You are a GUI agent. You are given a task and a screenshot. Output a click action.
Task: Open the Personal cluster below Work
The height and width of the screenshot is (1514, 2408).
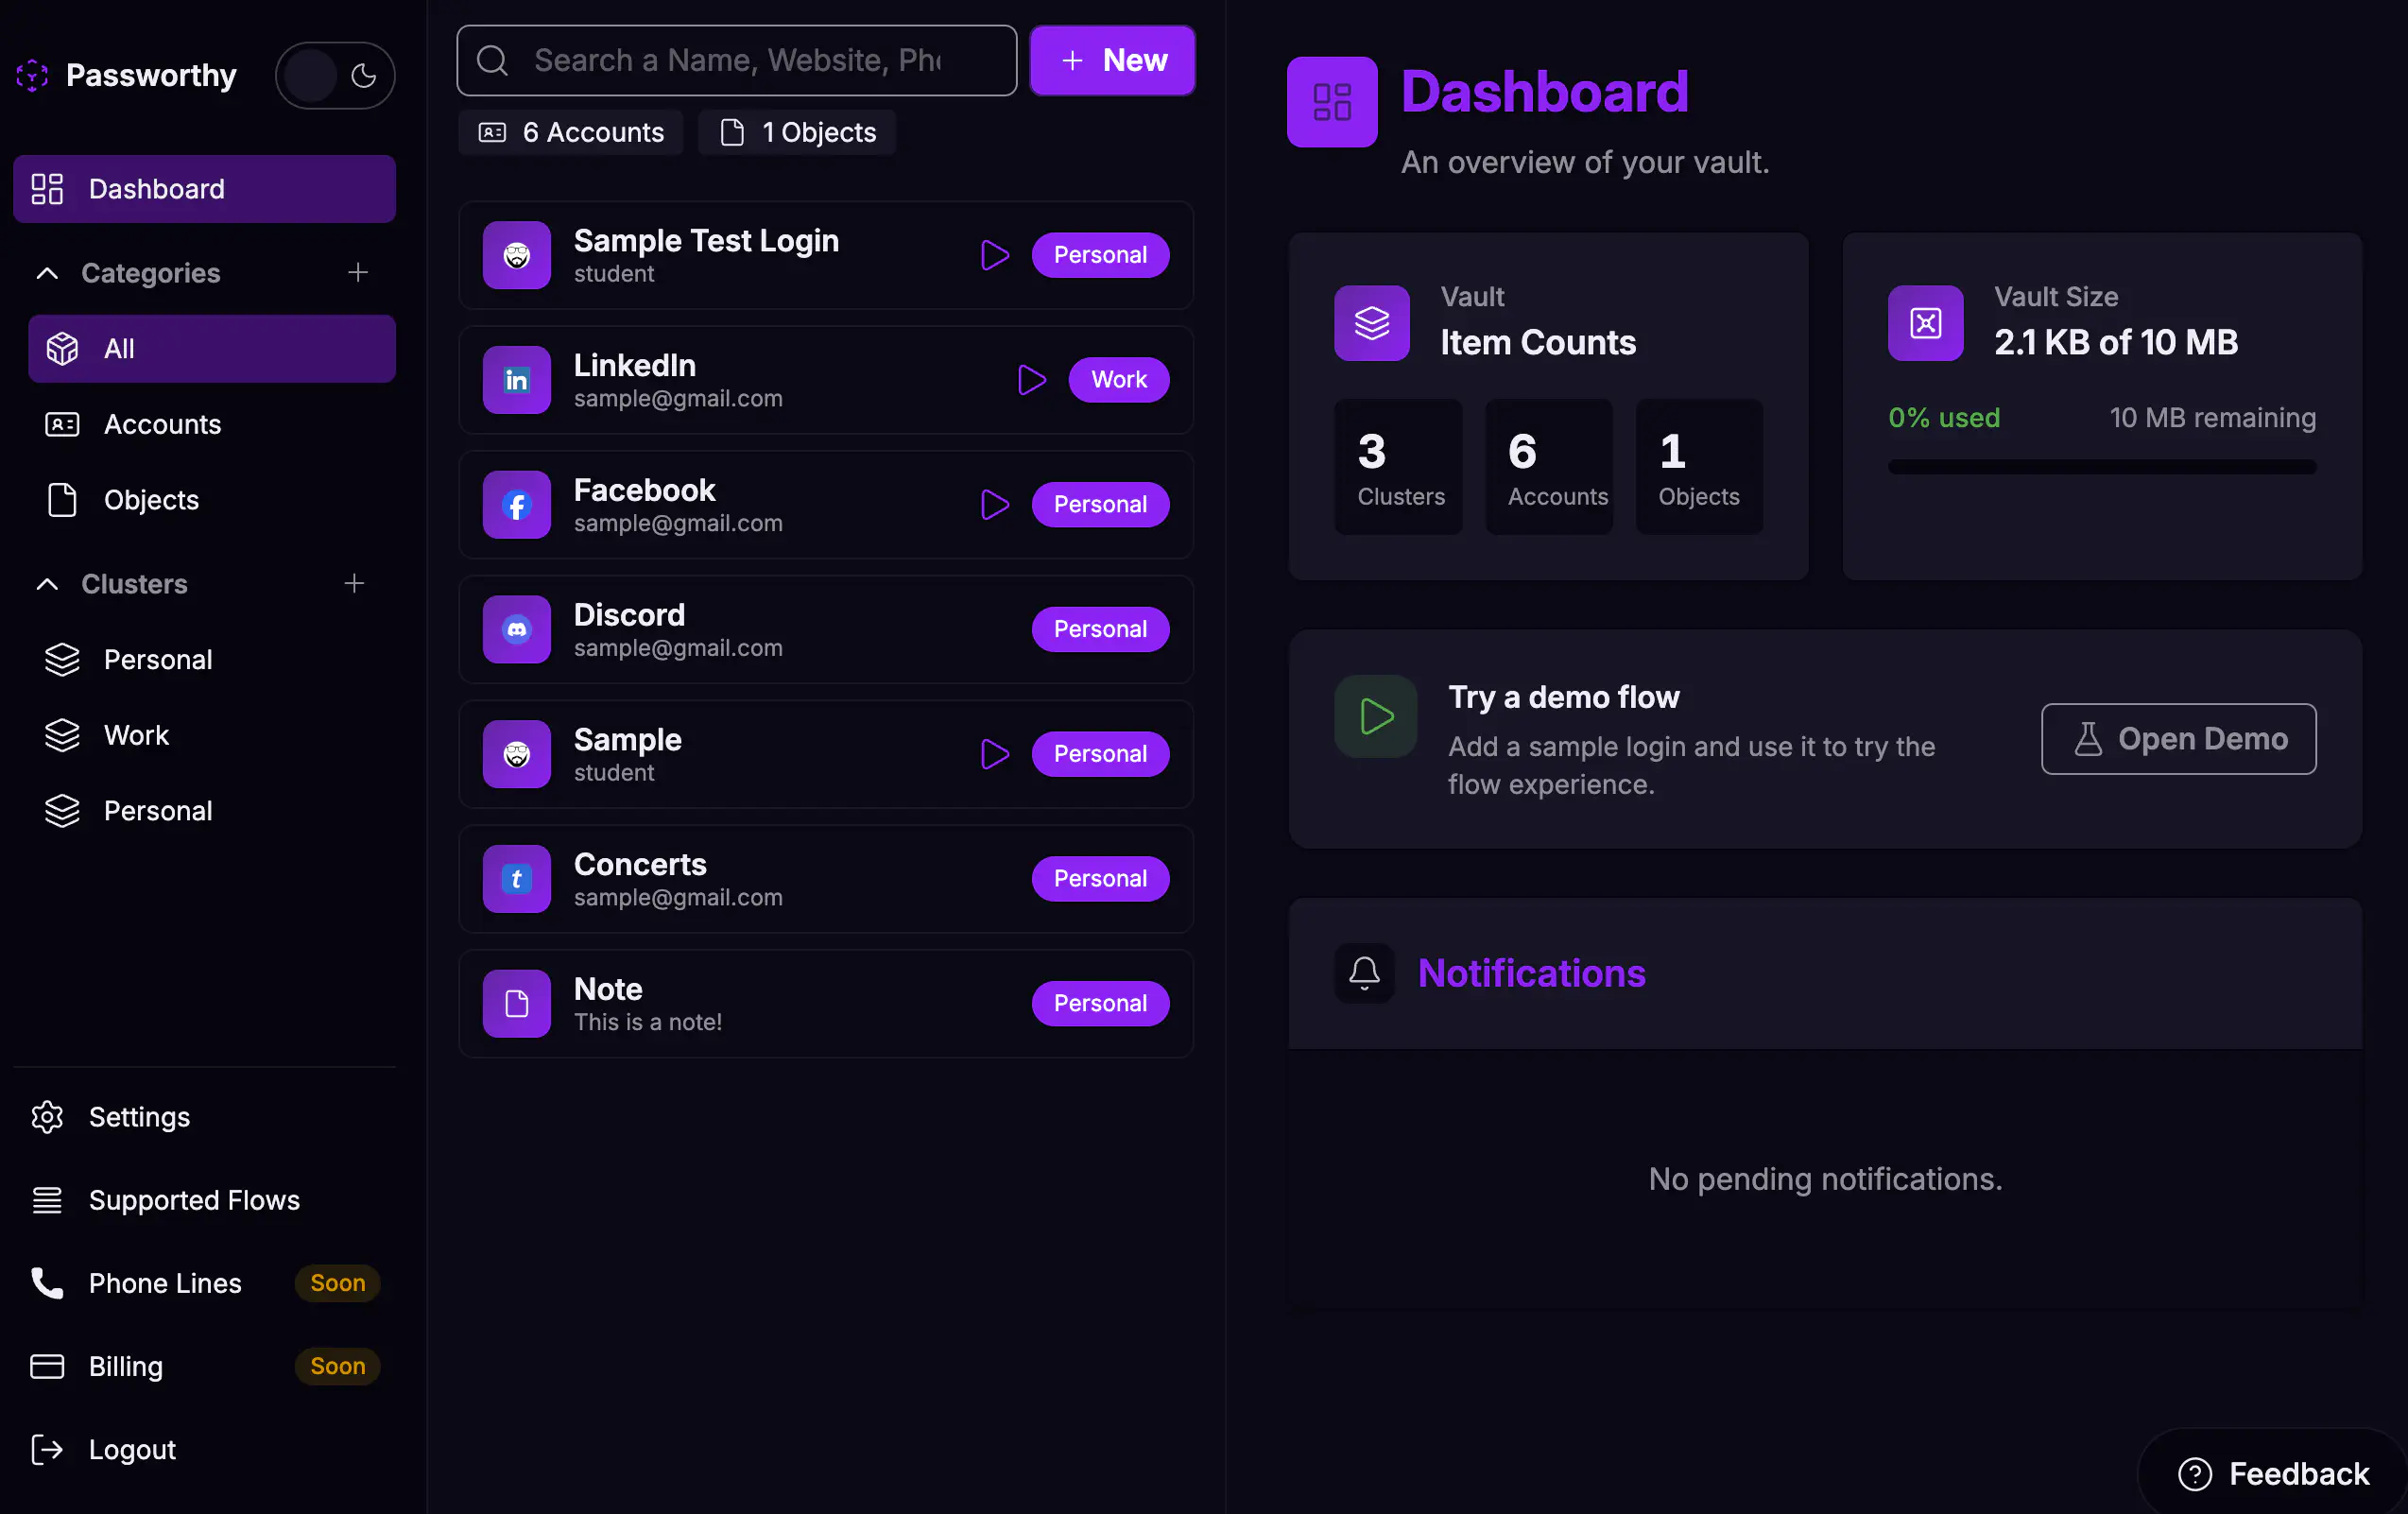212,811
